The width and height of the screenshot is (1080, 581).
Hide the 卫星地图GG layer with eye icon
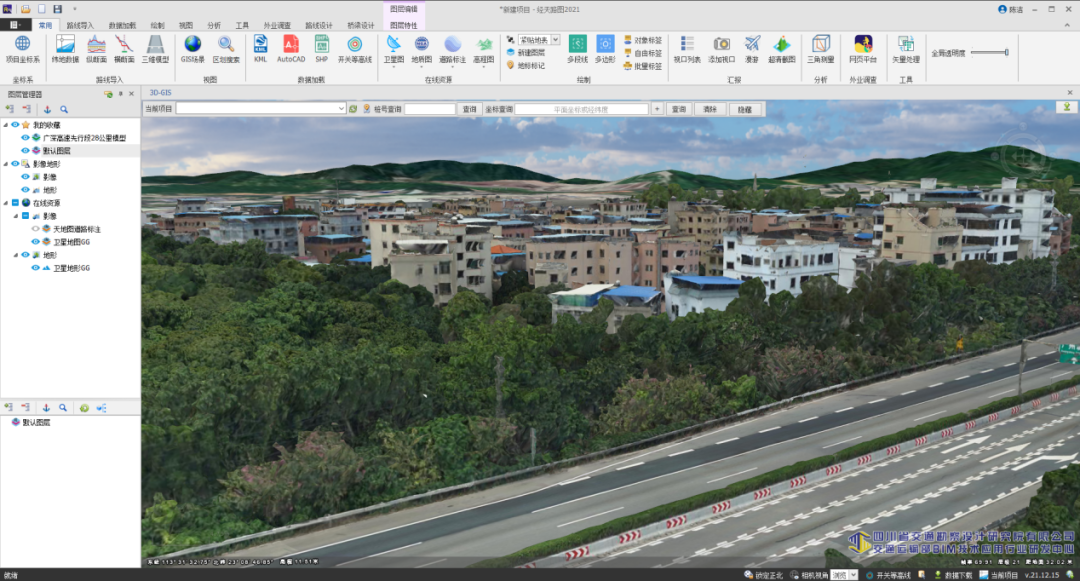pyautogui.click(x=36, y=242)
